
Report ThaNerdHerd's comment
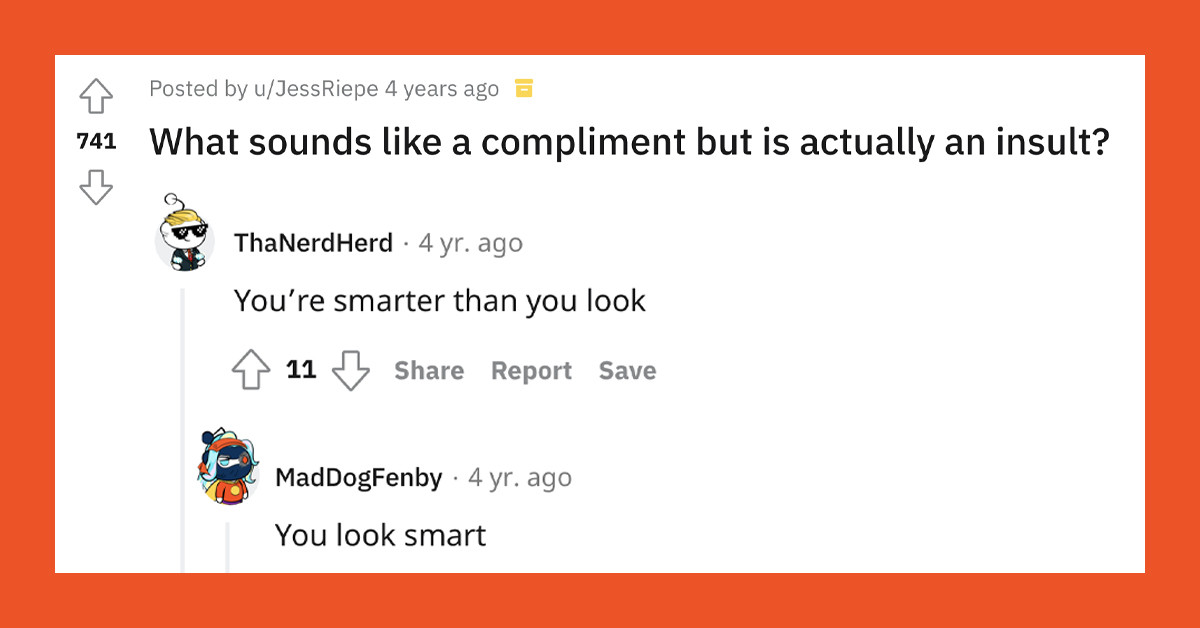tap(531, 370)
